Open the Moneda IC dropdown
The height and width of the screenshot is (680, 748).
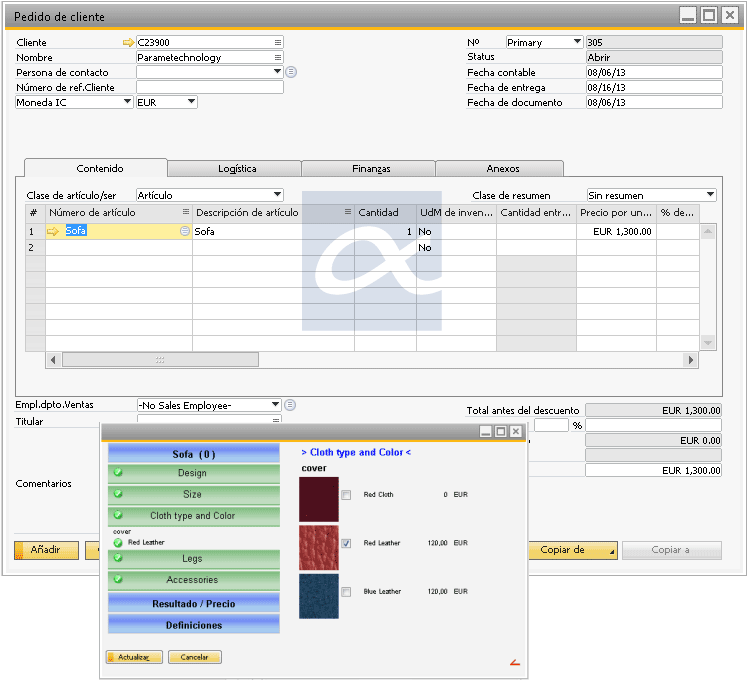coord(127,102)
